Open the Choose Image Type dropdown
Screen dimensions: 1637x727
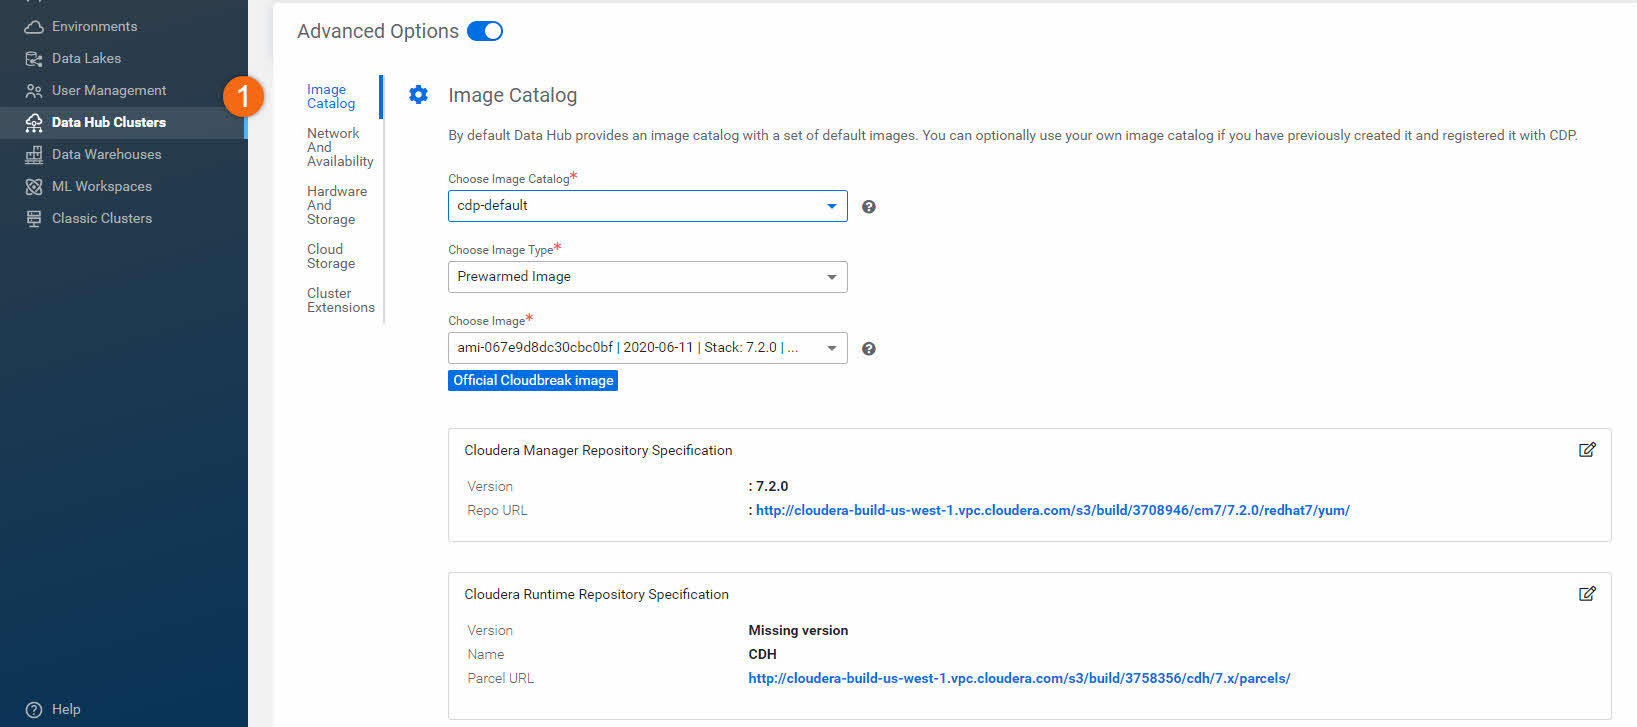click(648, 277)
